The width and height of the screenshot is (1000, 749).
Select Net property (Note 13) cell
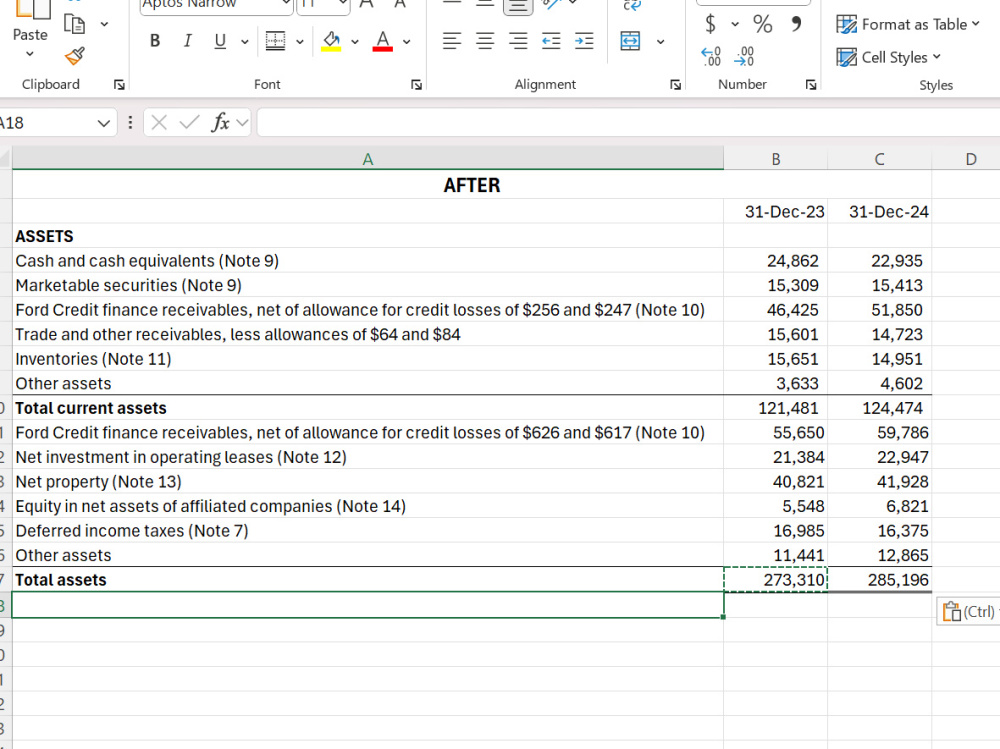[x=367, y=482]
